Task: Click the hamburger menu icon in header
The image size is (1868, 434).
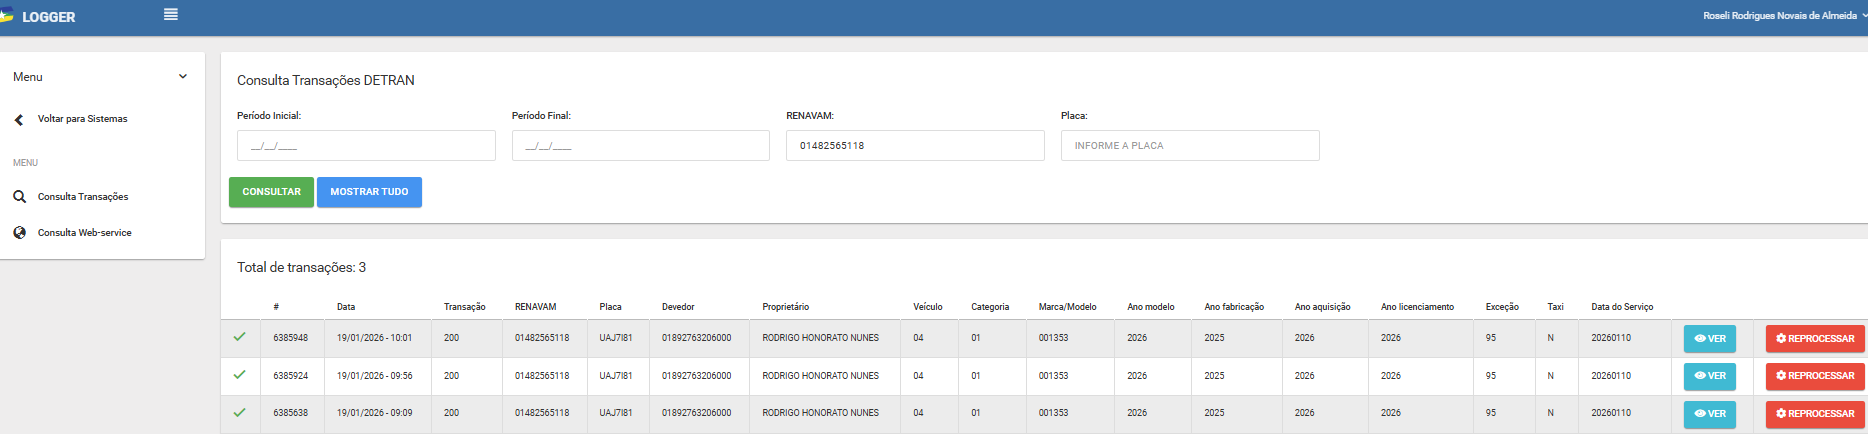Action: (x=171, y=15)
